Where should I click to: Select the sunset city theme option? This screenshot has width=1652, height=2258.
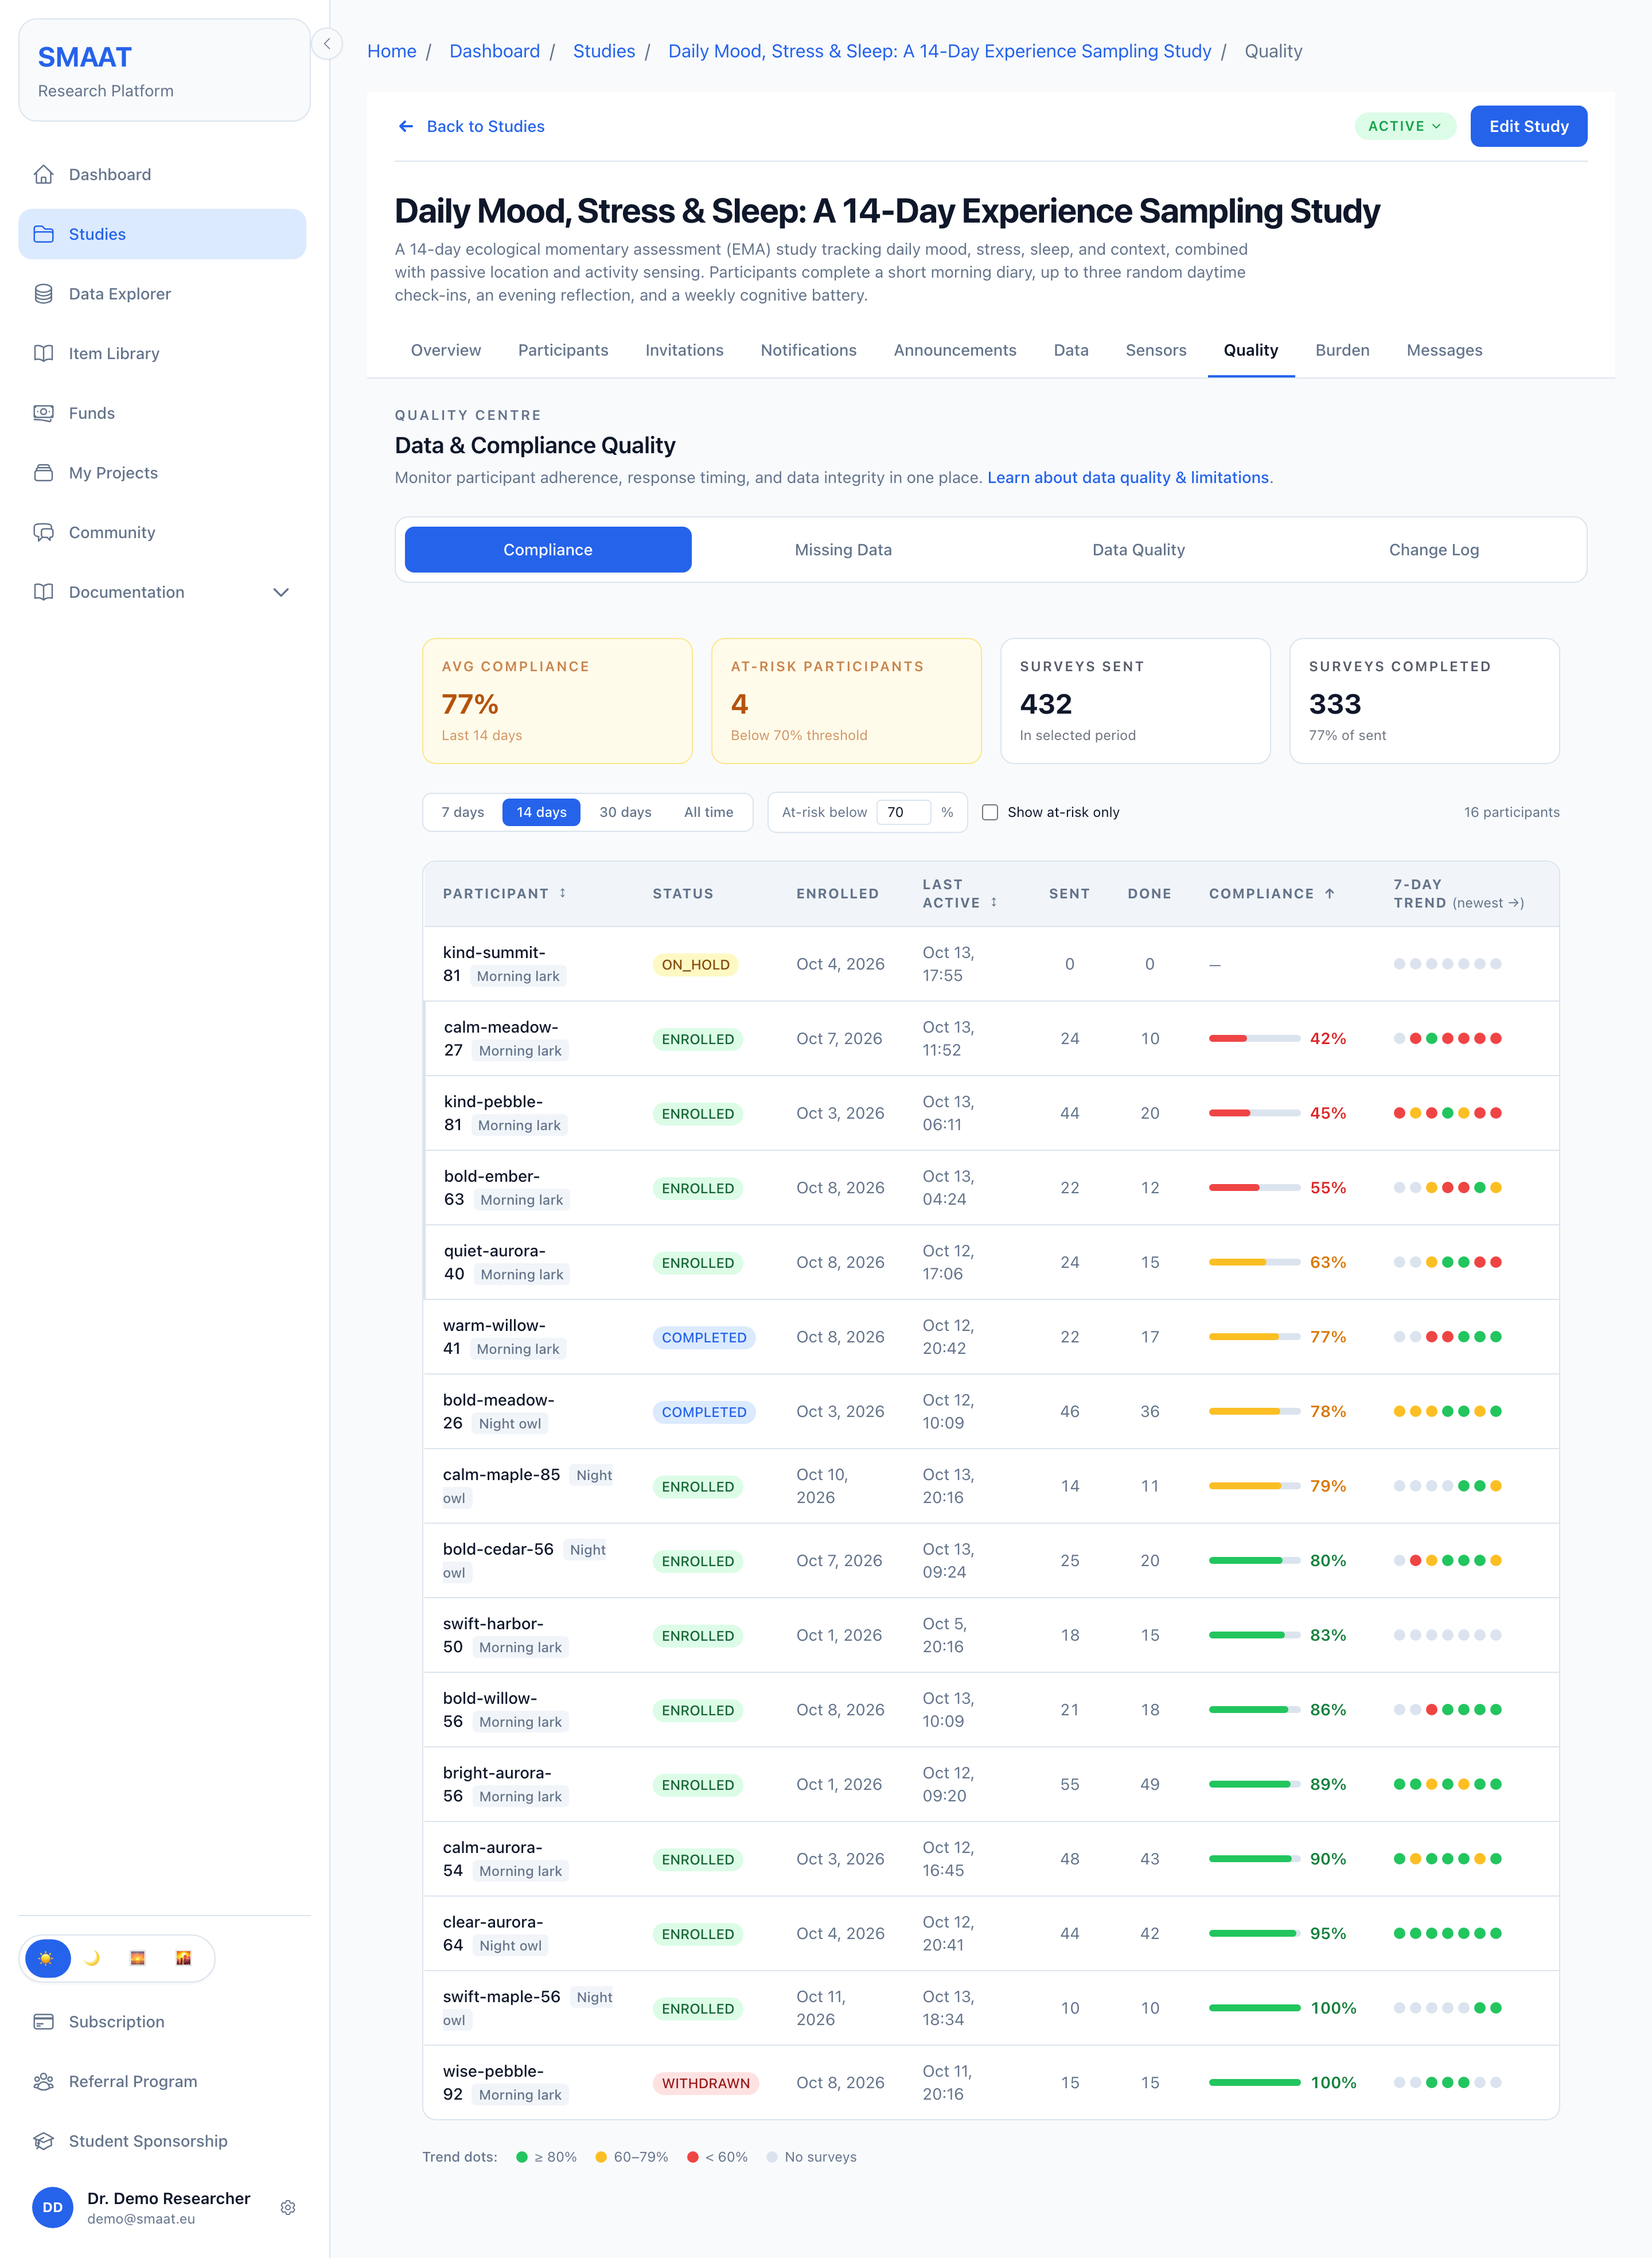183,1958
